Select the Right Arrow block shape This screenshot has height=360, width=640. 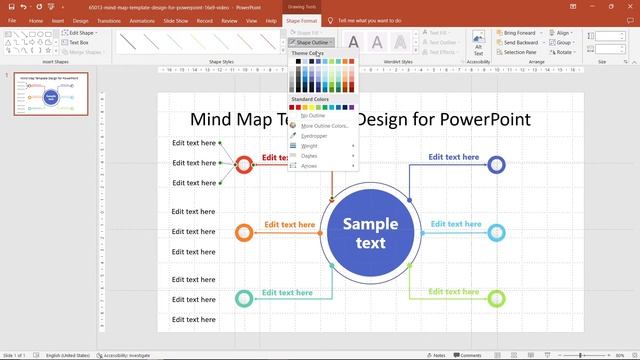(x=32, y=42)
